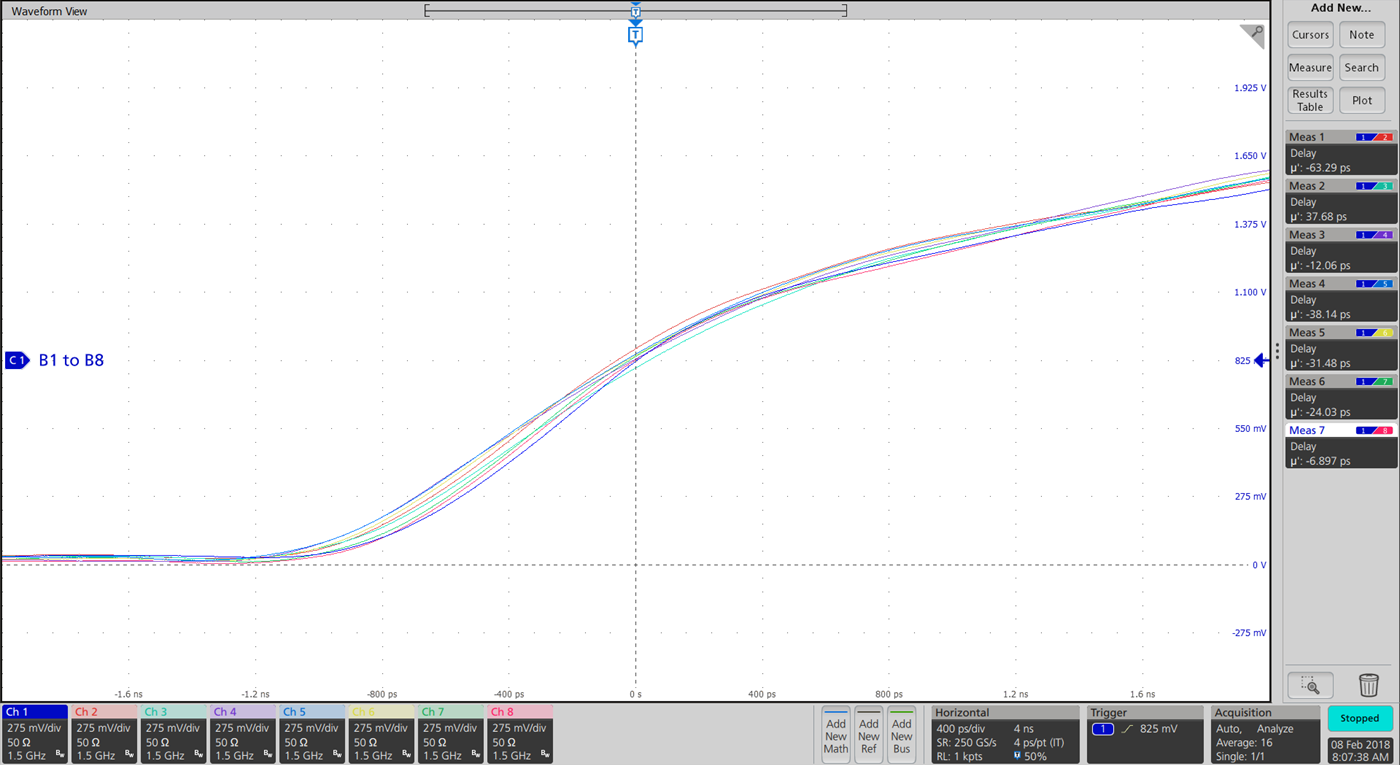Add a Results Table

pyautogui.click(x=1310, y=100)
